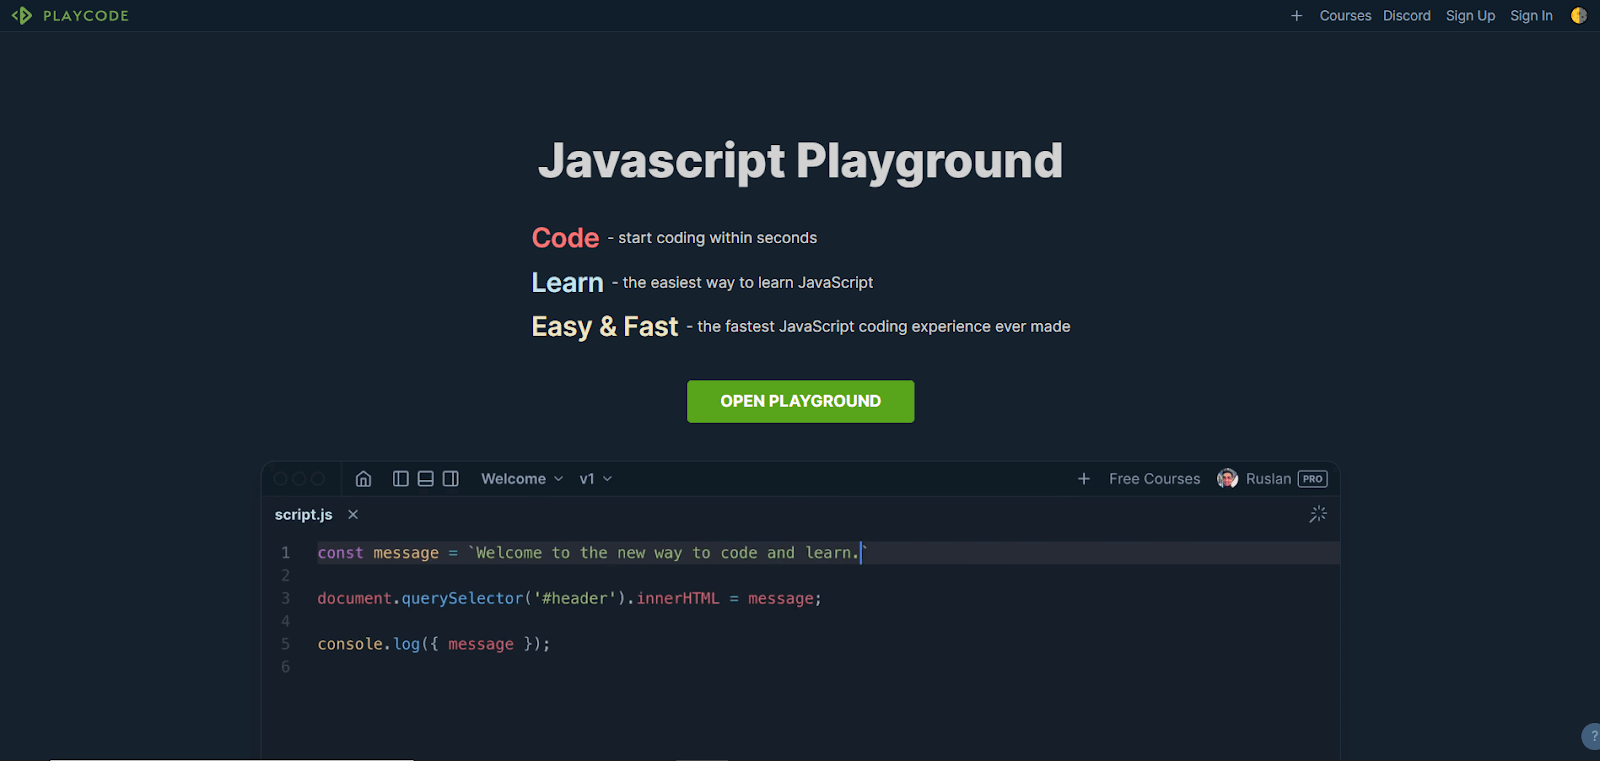Image resolution: width=1600 pixels, height=761 pixels.
Task: Click the Javascript Playground title
Action: coord(800,161)
